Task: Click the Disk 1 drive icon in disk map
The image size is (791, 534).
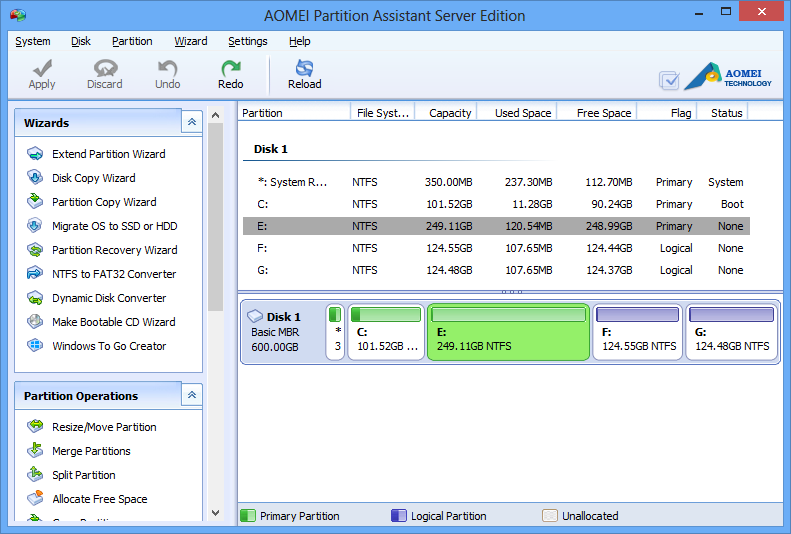Action: point(255,316)
